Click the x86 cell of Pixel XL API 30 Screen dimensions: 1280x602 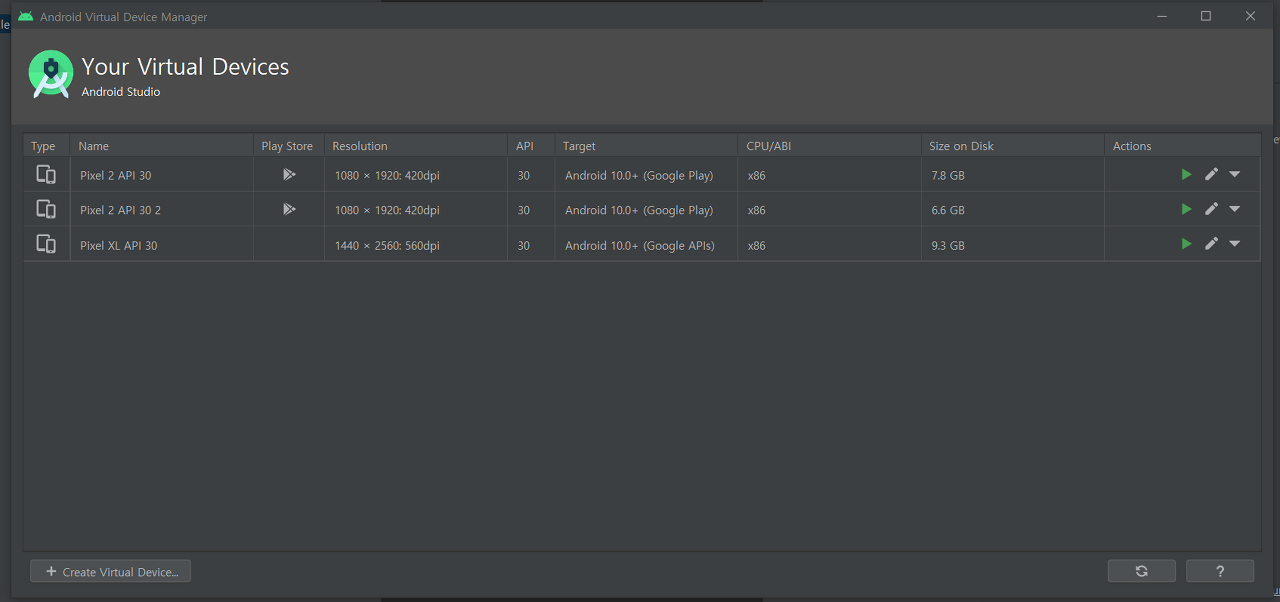pos(830,244)
